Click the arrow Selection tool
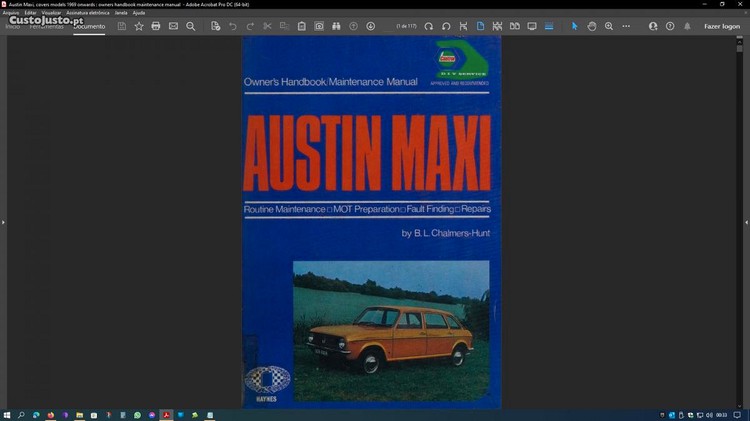750x421 pixels. [x=575, y=26]
